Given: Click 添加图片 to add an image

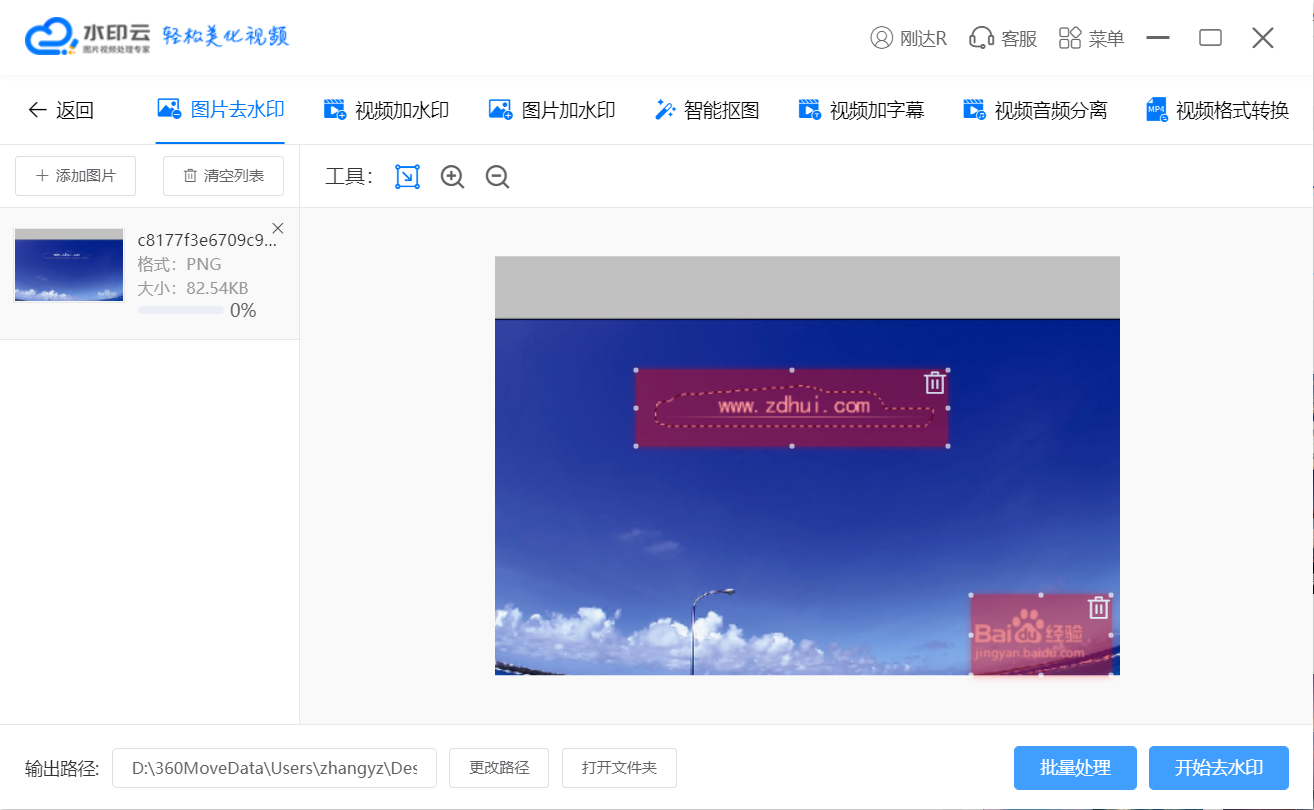Looking at the screenshot, I should point(75,176).
